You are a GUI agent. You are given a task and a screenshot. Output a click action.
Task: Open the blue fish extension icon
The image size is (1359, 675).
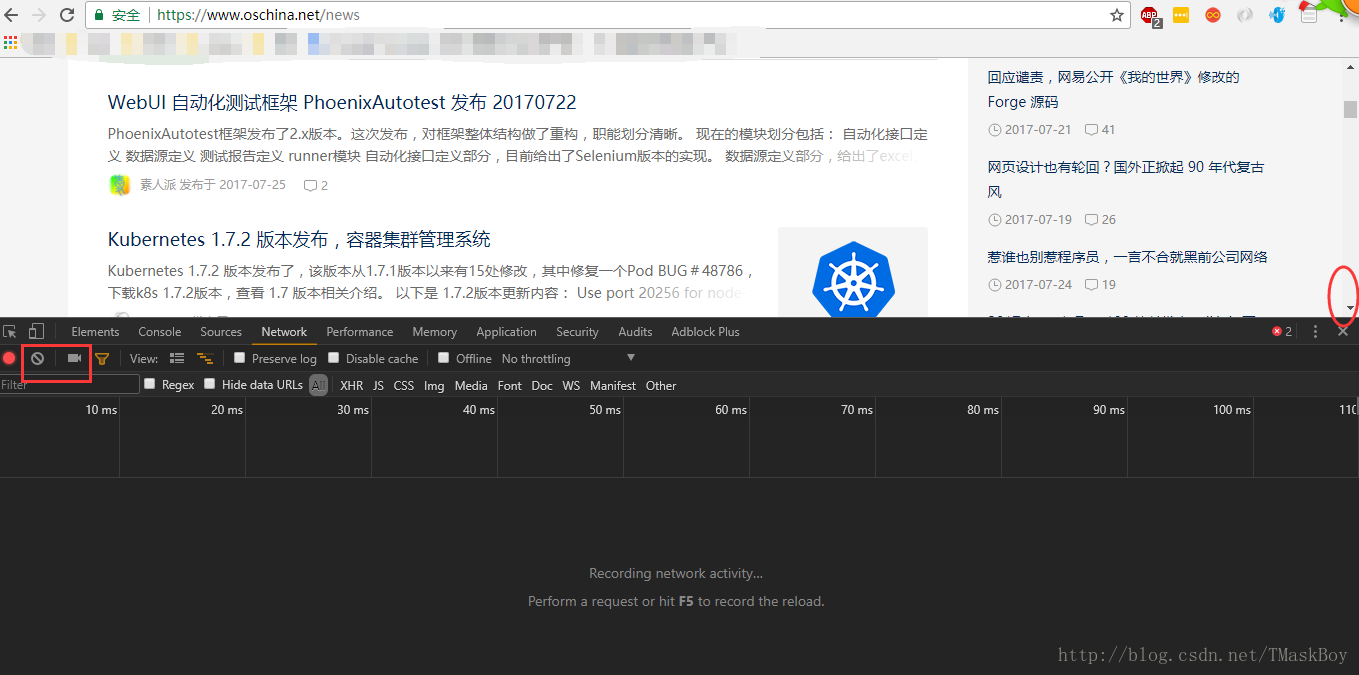(x=1277, y=15)
